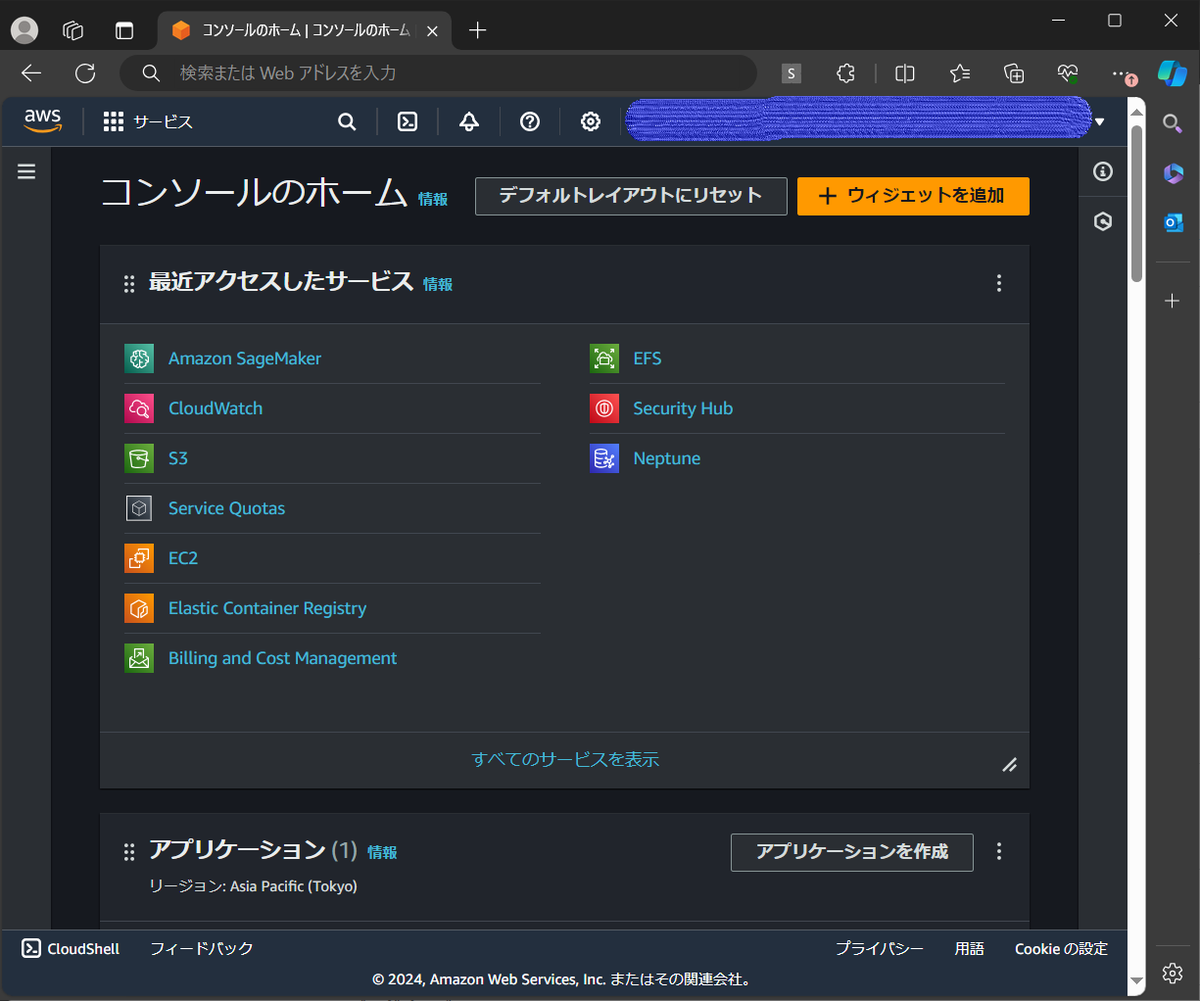
Task: Open recently visited widget three-dot menu
Action: (998, 284)
